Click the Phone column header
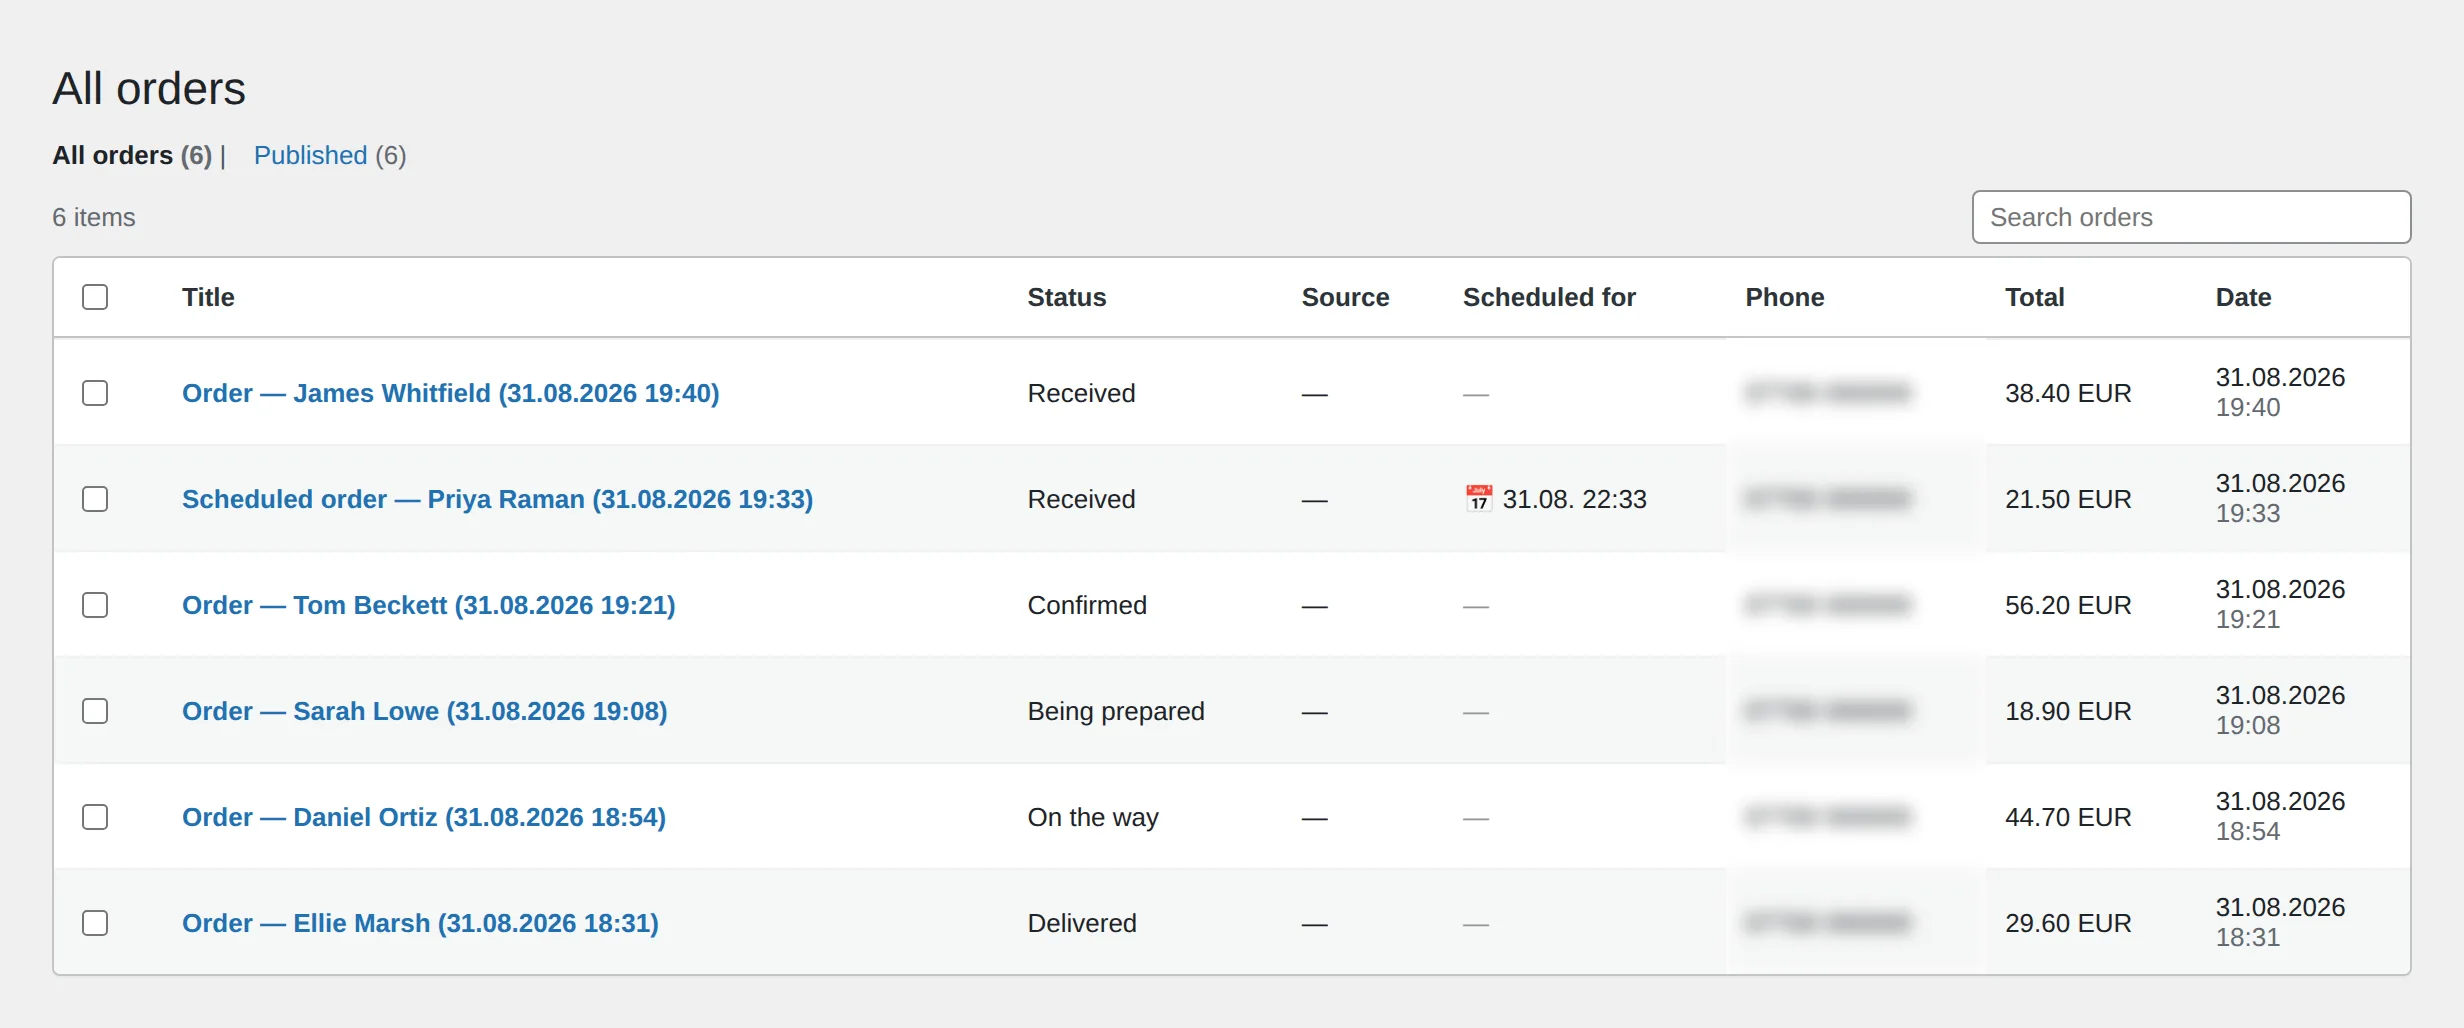The image size is (2464, 1028). (x=1785, y=297)
